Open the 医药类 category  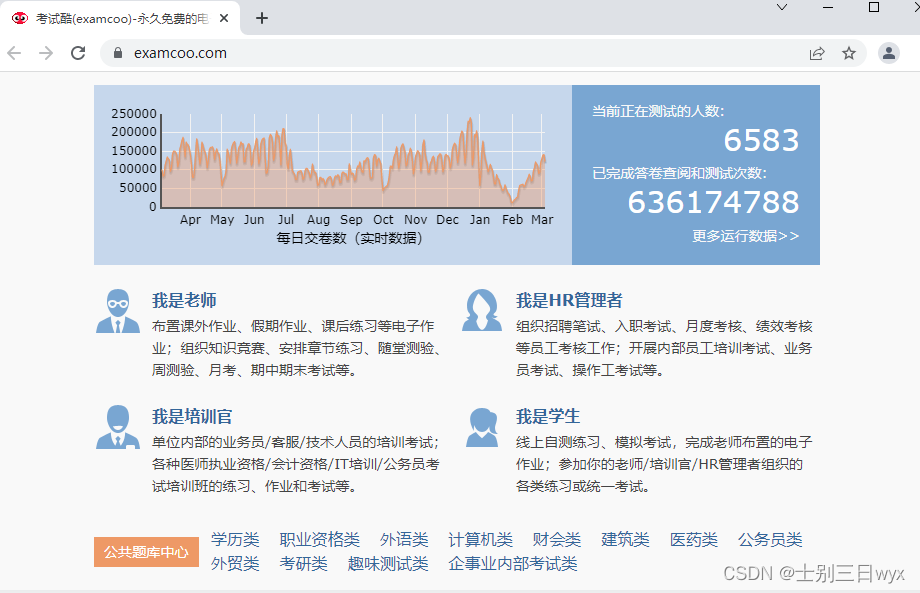694,539
